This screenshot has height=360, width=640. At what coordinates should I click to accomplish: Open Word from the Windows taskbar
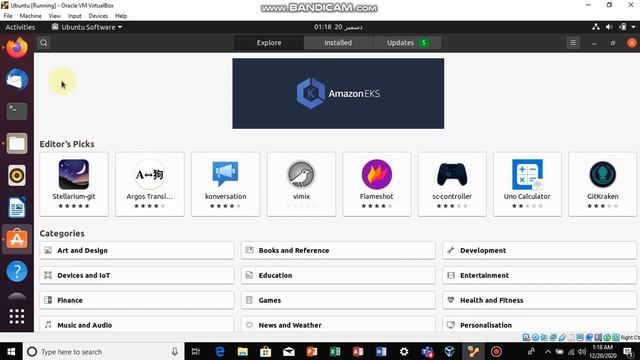tap(381, 351)
